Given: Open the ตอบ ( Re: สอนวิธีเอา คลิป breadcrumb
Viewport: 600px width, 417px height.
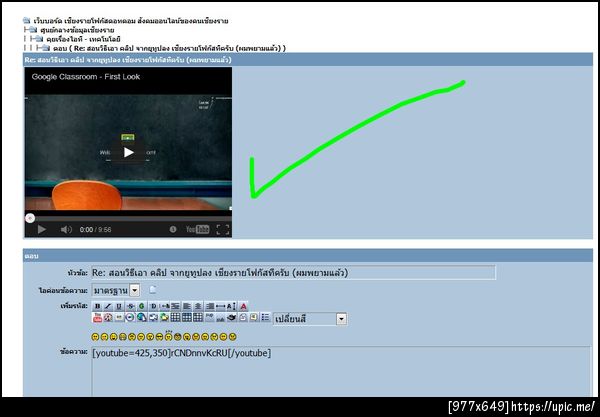Looking at the screenshot, I should pyautogui.click(x=169, y=48).
